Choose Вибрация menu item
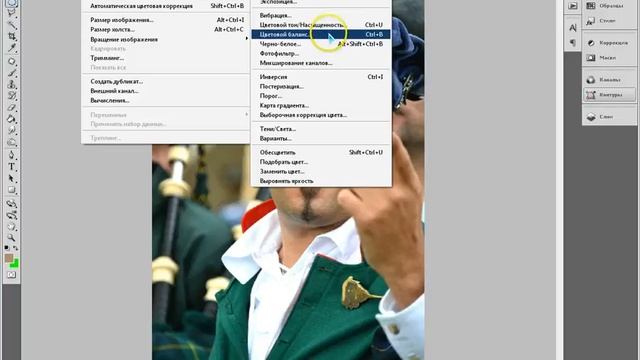 click(321, 16)
